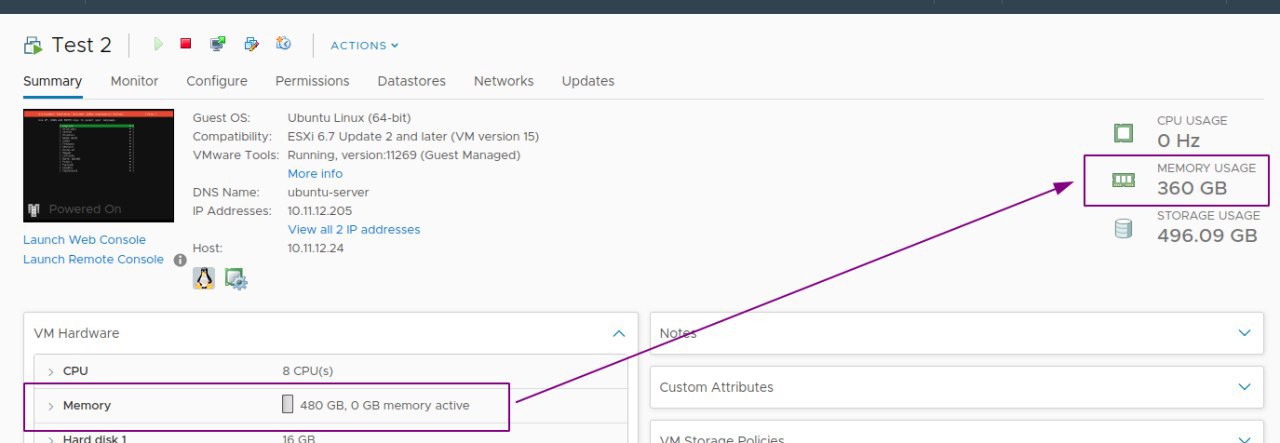1280x443 pixels.
Task: Click the Take Snapshot toolbar icon
Action: tap(283, 44)
